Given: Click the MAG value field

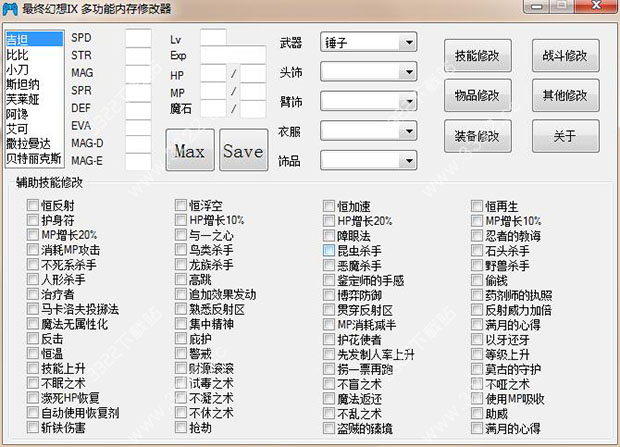Looking at the screenshot, I should (x=138, y=74).
